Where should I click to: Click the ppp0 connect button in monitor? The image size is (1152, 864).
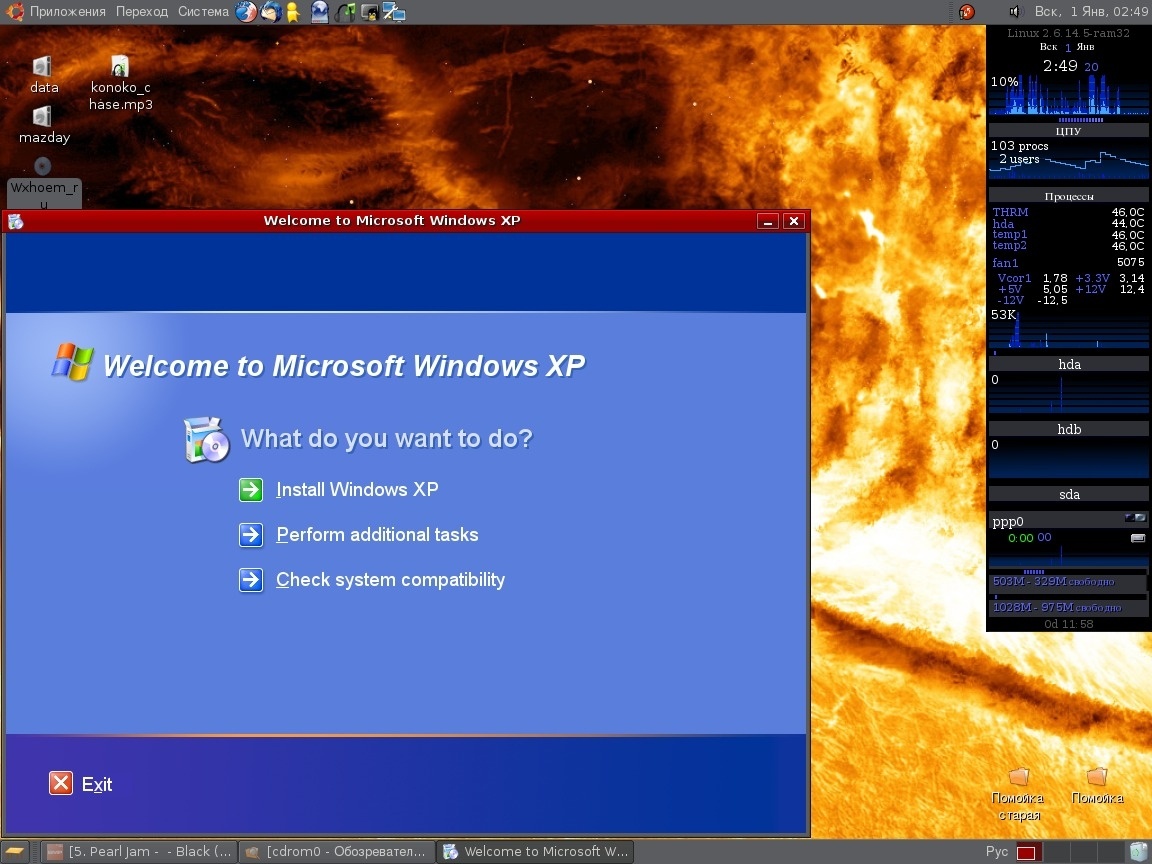coord(1137,538)
